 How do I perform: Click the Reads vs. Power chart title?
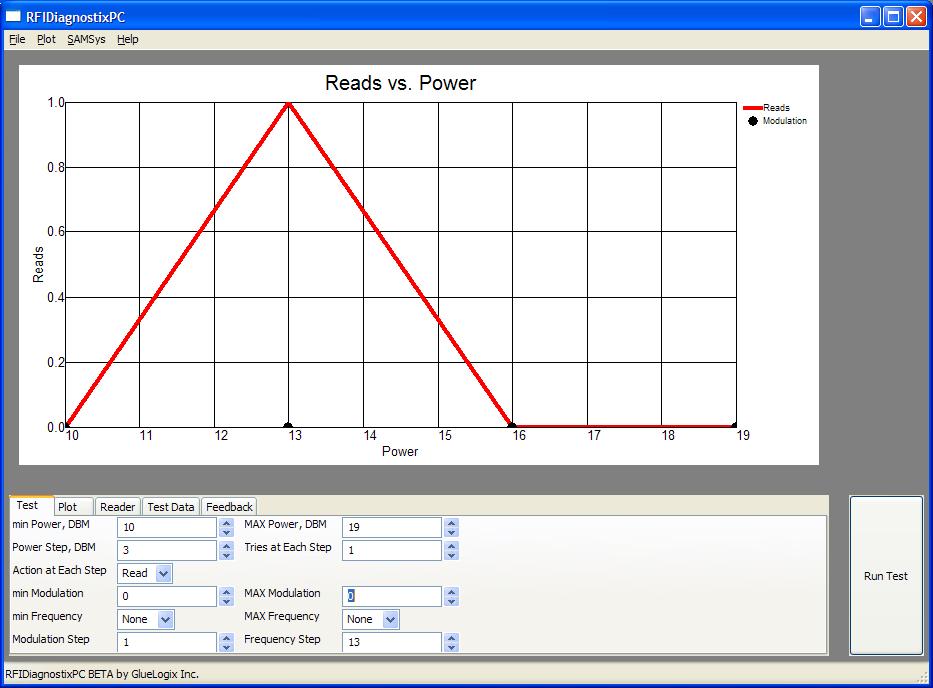(x=400, y=83)
